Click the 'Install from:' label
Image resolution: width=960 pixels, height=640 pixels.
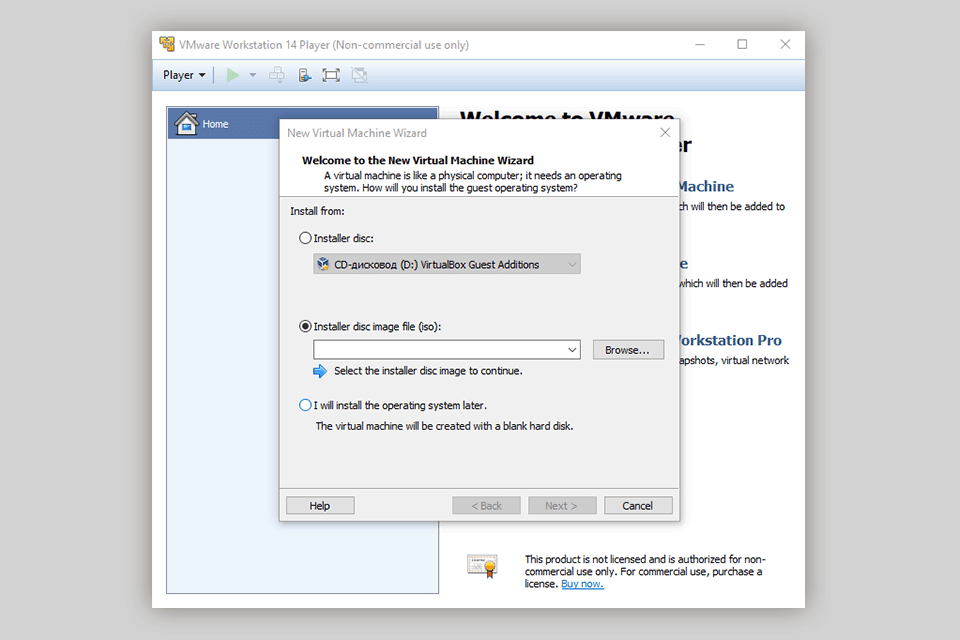(x=317, y=211)
